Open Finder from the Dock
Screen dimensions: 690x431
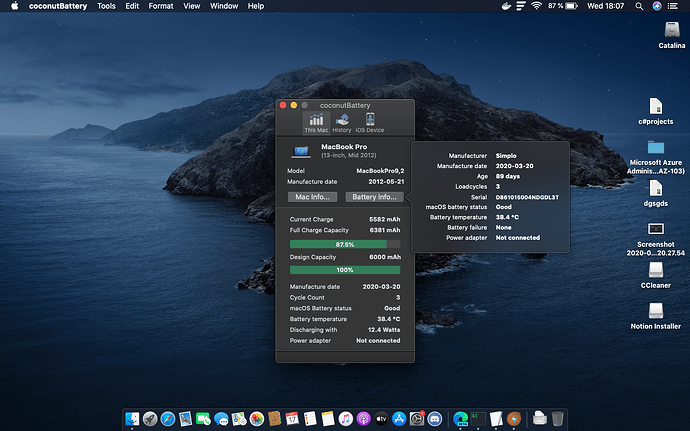132,418
